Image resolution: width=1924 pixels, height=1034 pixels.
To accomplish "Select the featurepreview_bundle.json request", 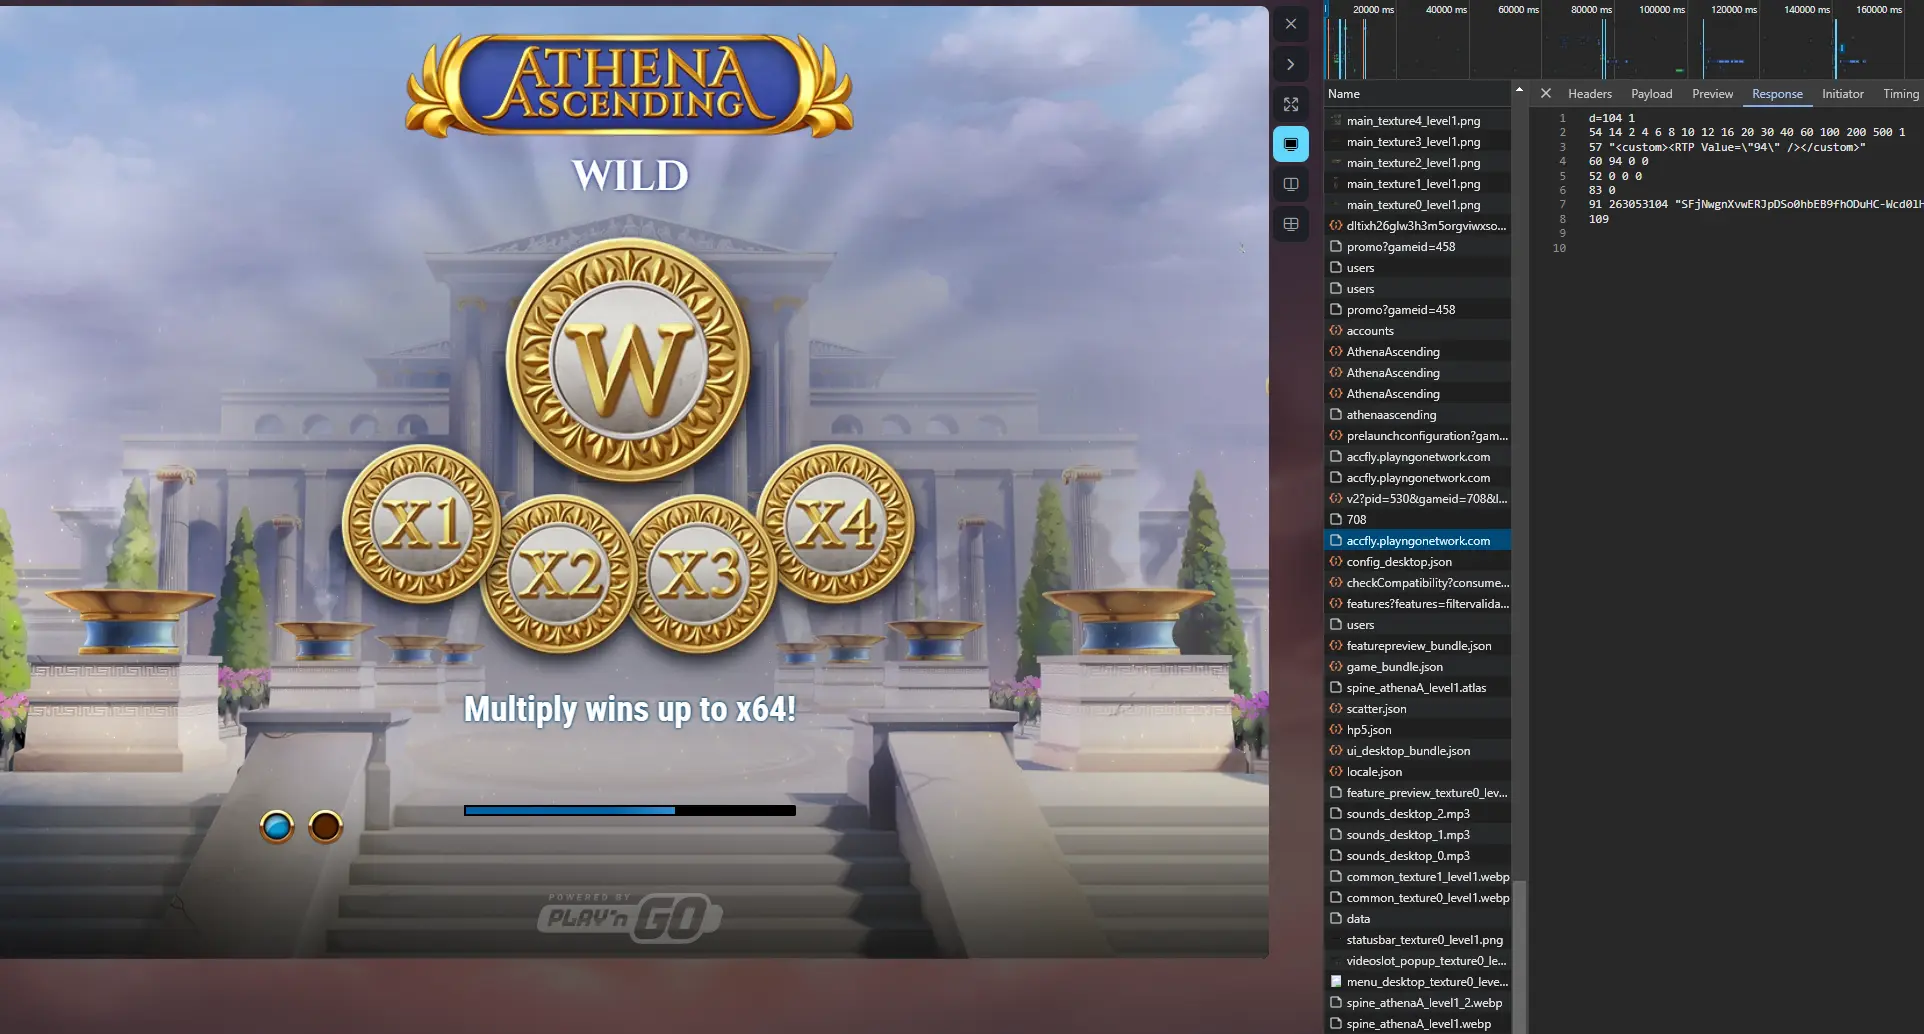I will click(1417, 645).
